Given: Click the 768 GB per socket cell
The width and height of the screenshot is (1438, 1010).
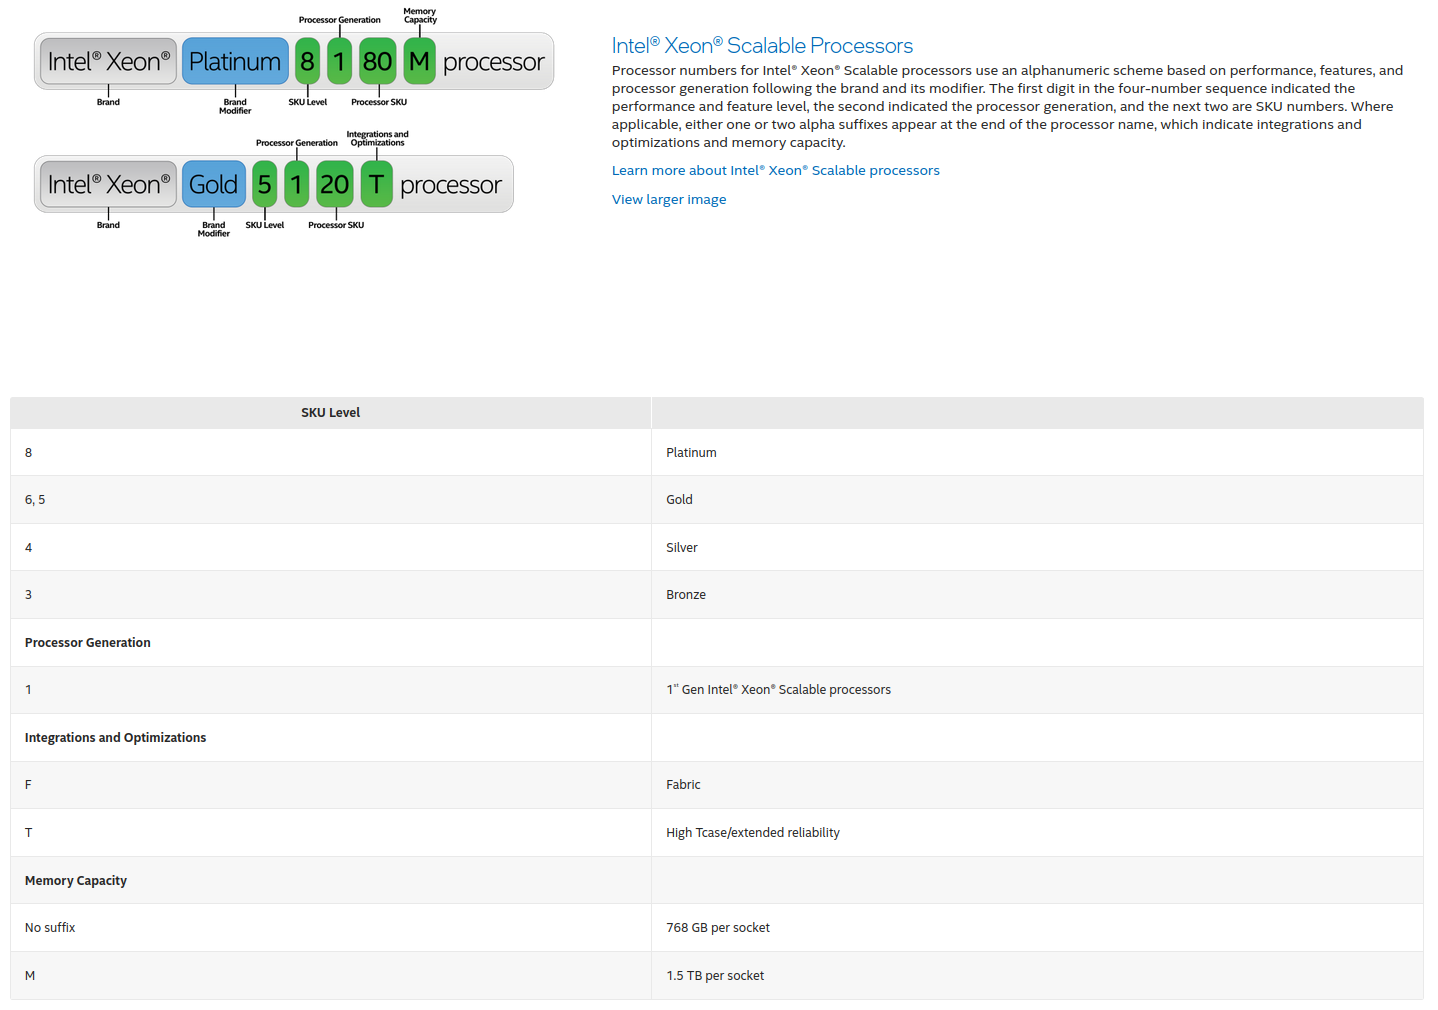Looking at the screenshot, I should click(x=718, y=928).
